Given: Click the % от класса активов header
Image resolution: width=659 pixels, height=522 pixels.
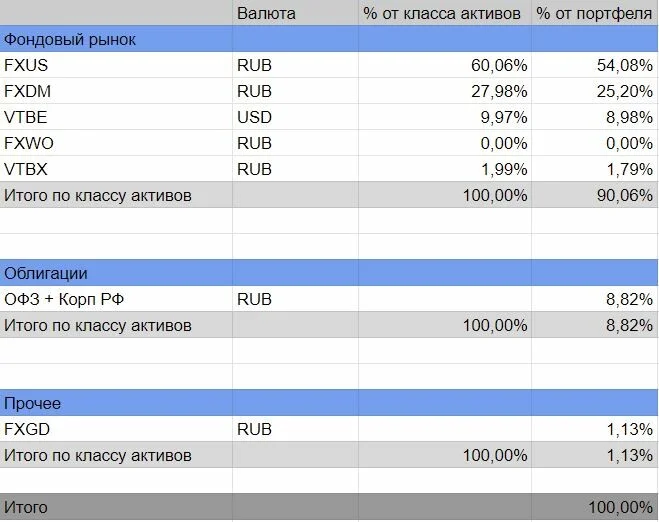Looking at the screenshot, I should tap(445, 13).
